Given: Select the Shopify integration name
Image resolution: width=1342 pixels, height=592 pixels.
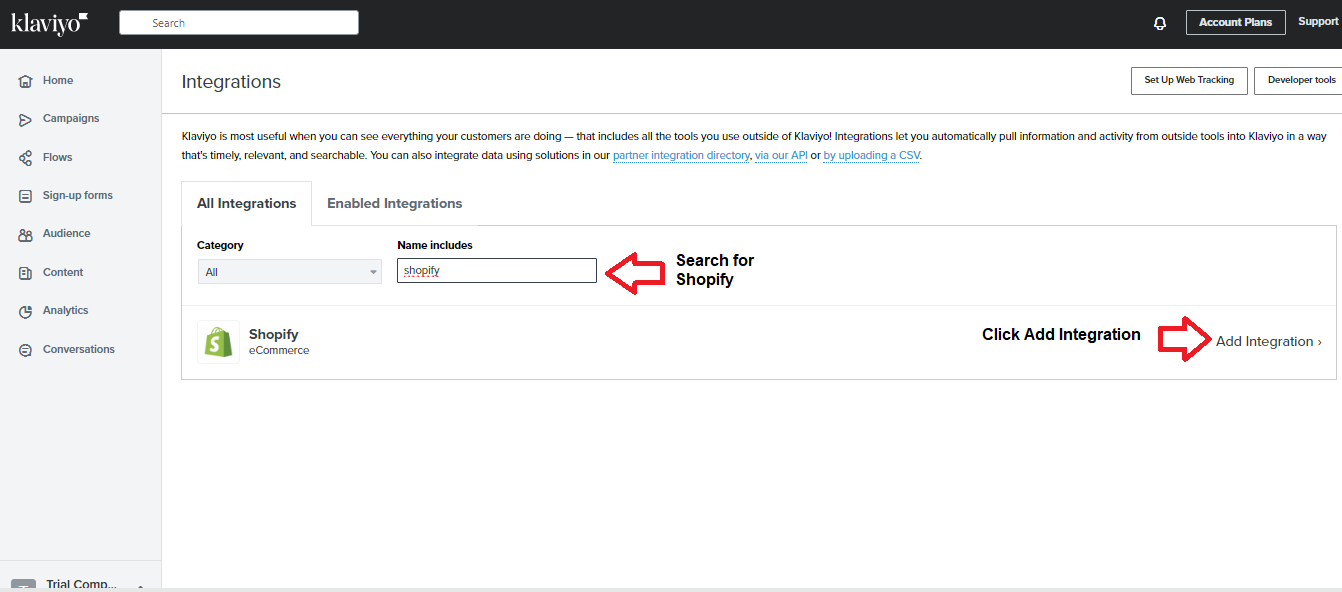Looking at the screenshot, I should (x=274, y=334).
